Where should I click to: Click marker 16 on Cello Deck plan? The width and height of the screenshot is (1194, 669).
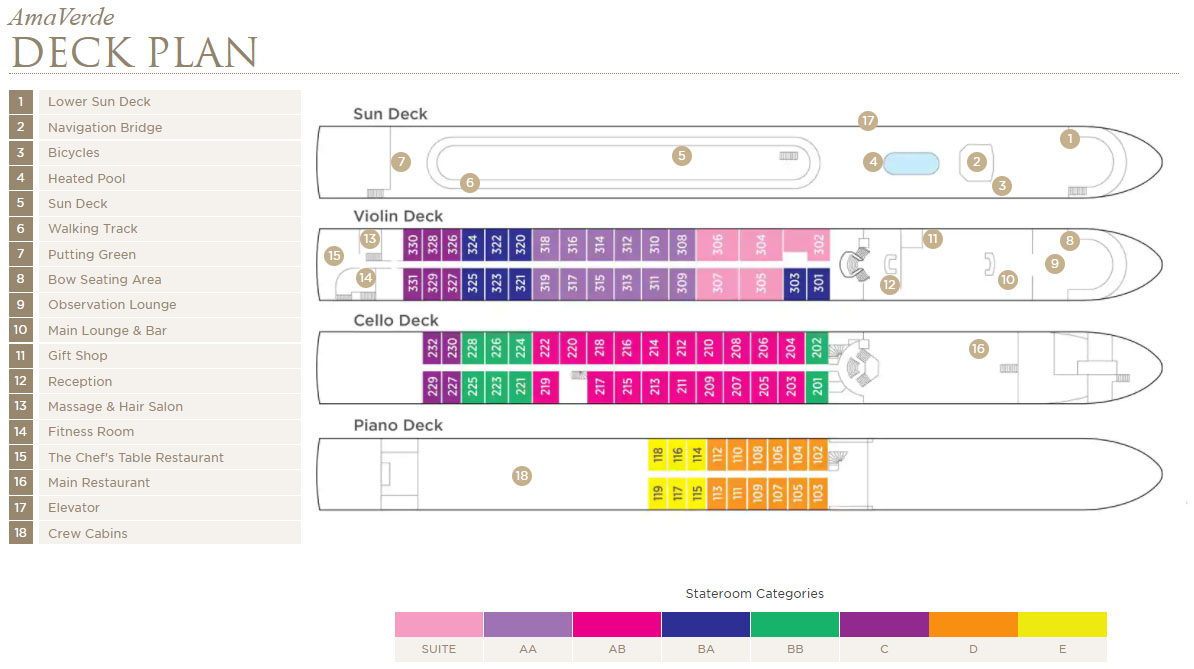pos(979,349)
